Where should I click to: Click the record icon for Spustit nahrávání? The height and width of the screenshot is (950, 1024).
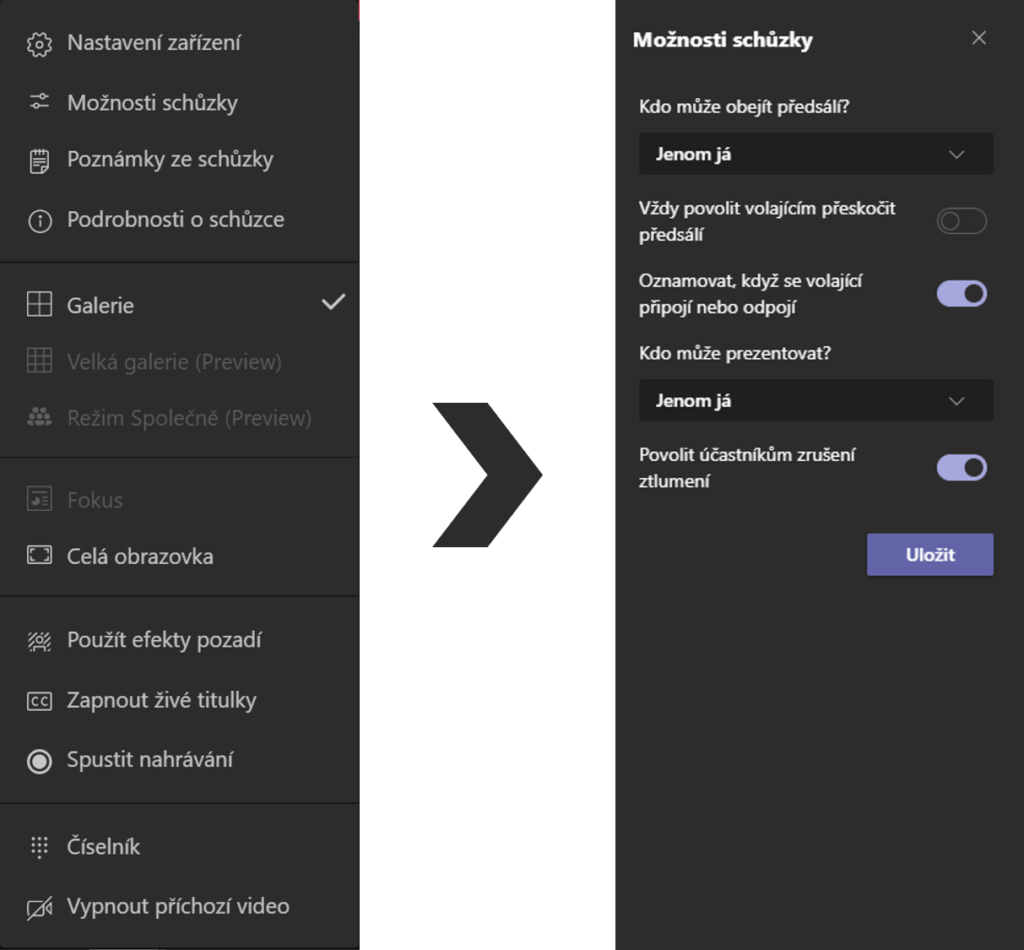coord(39,761)
